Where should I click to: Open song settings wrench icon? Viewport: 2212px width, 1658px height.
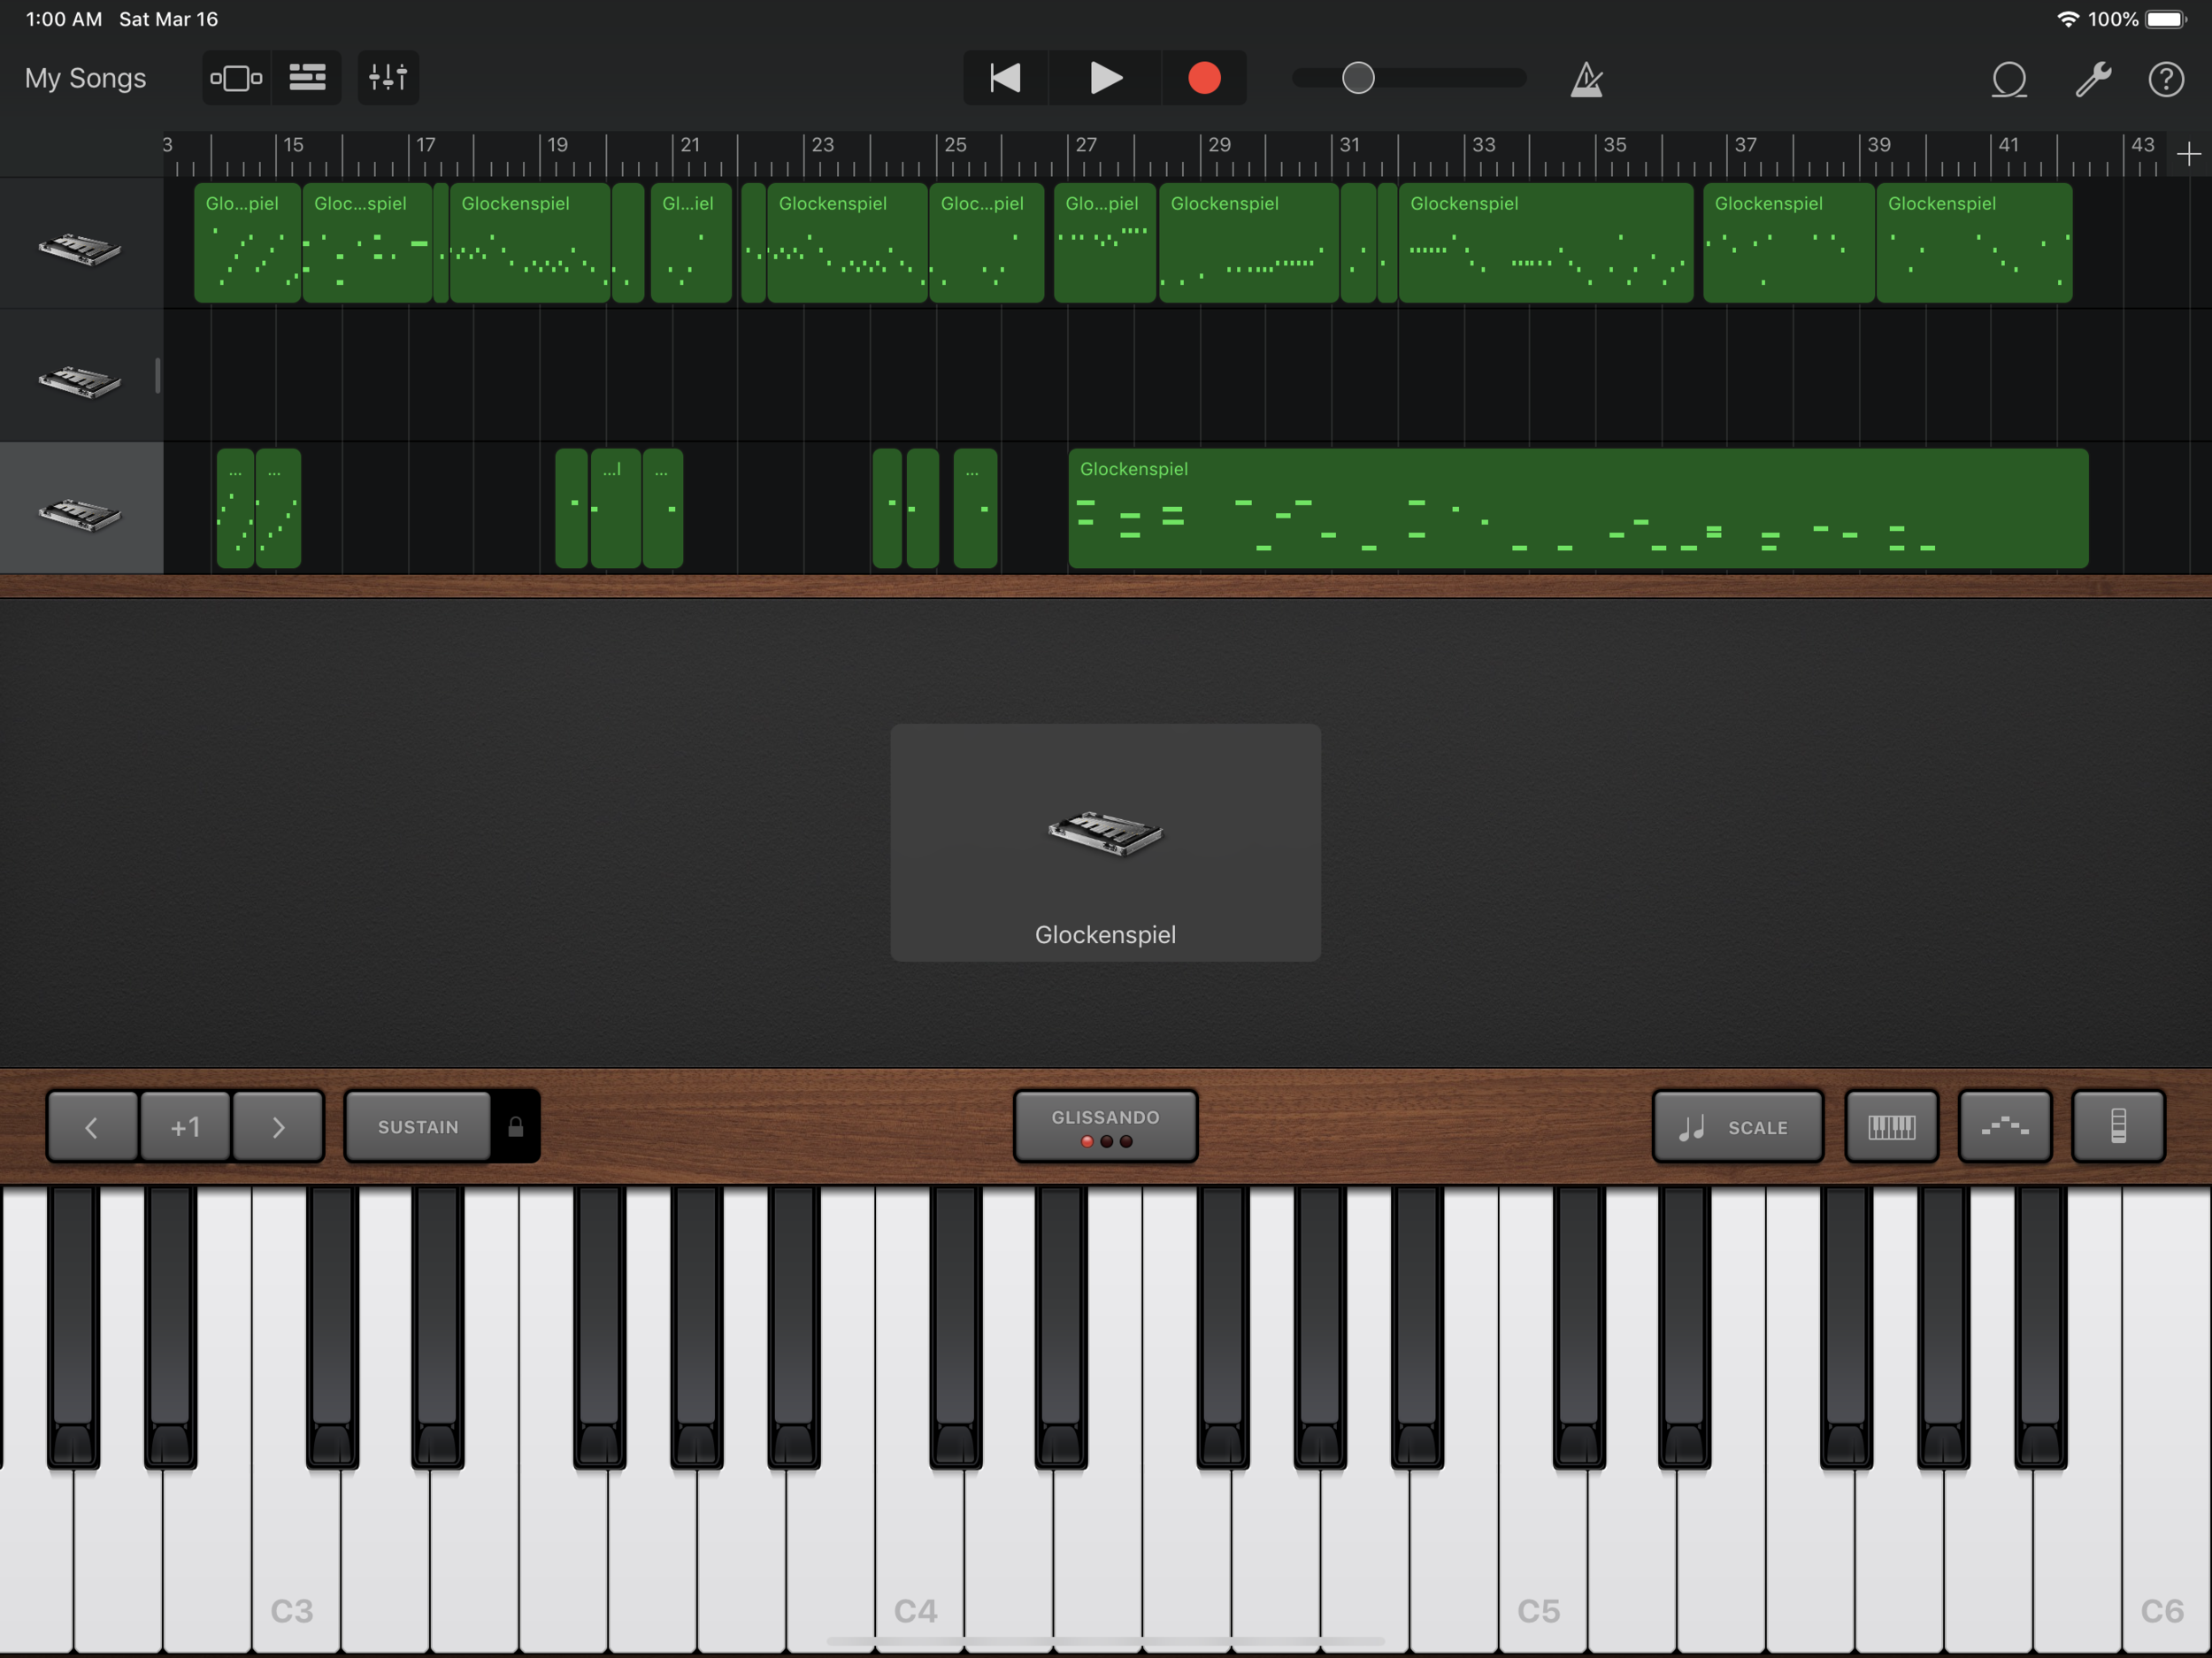[x=2092, y=79]
